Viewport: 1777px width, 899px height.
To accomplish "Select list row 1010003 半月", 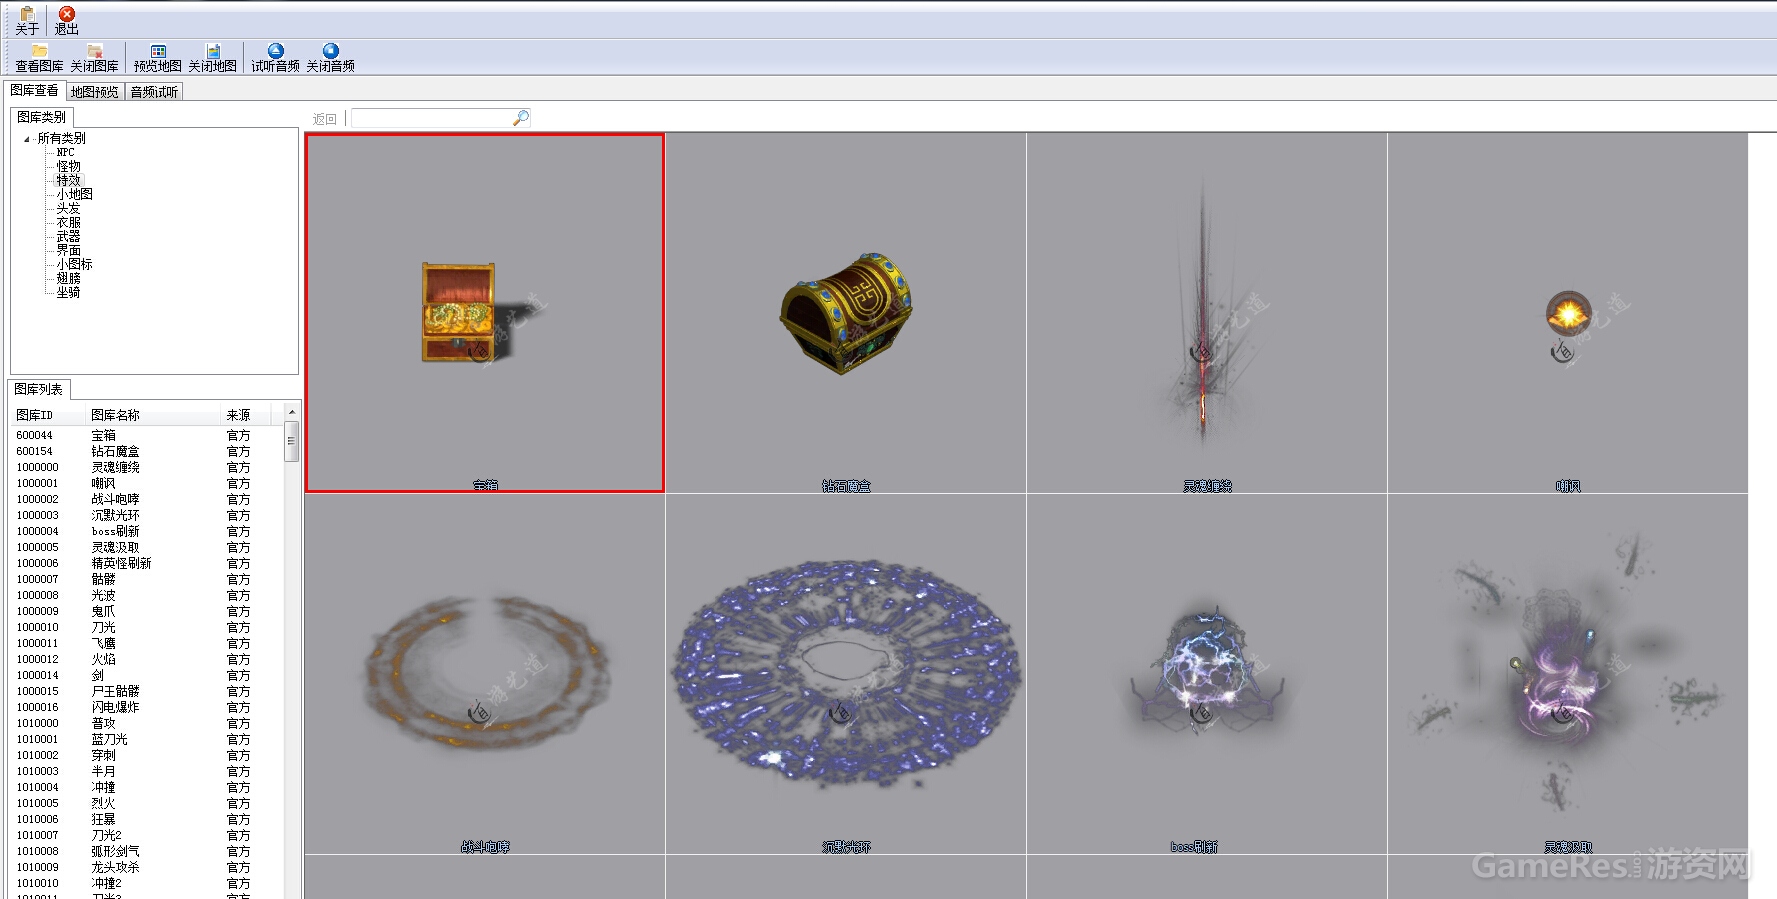I will 147,771.
